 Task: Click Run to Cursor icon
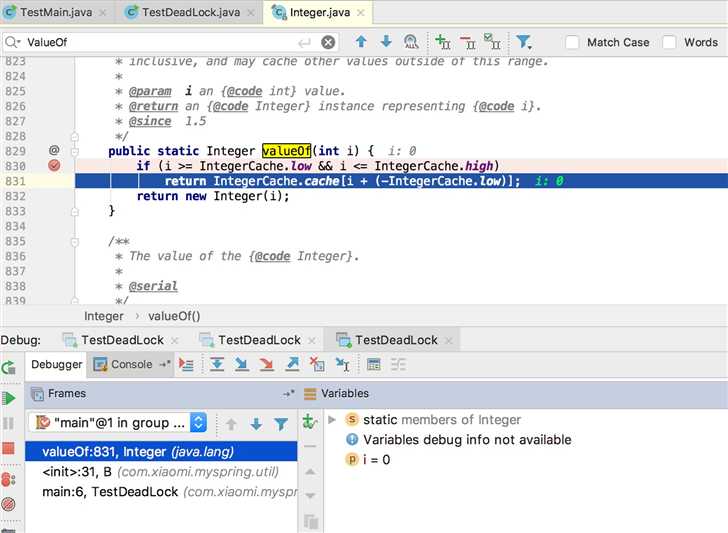click(343, 364)
